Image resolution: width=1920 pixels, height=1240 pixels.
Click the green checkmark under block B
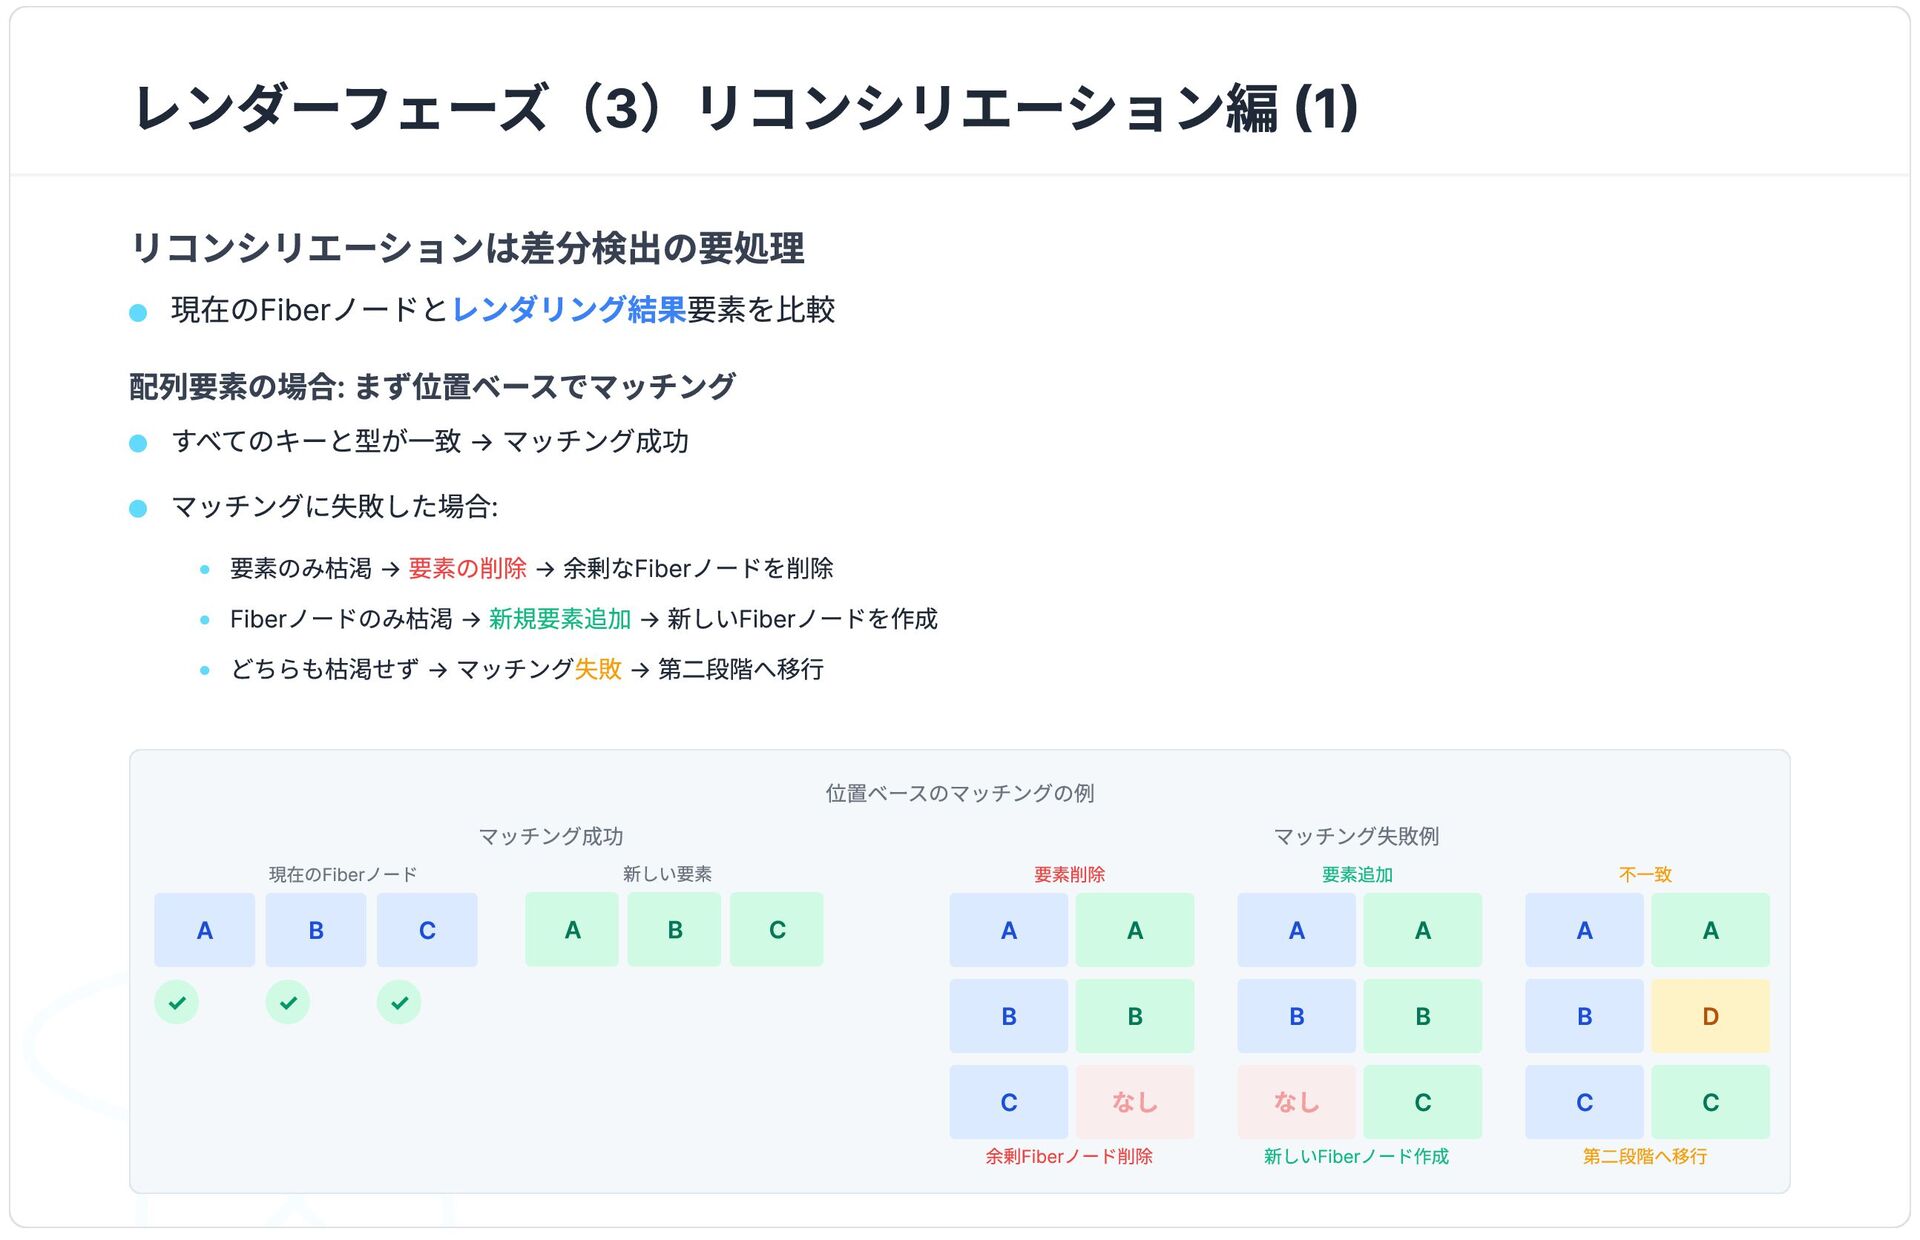tap(288, 1002)
